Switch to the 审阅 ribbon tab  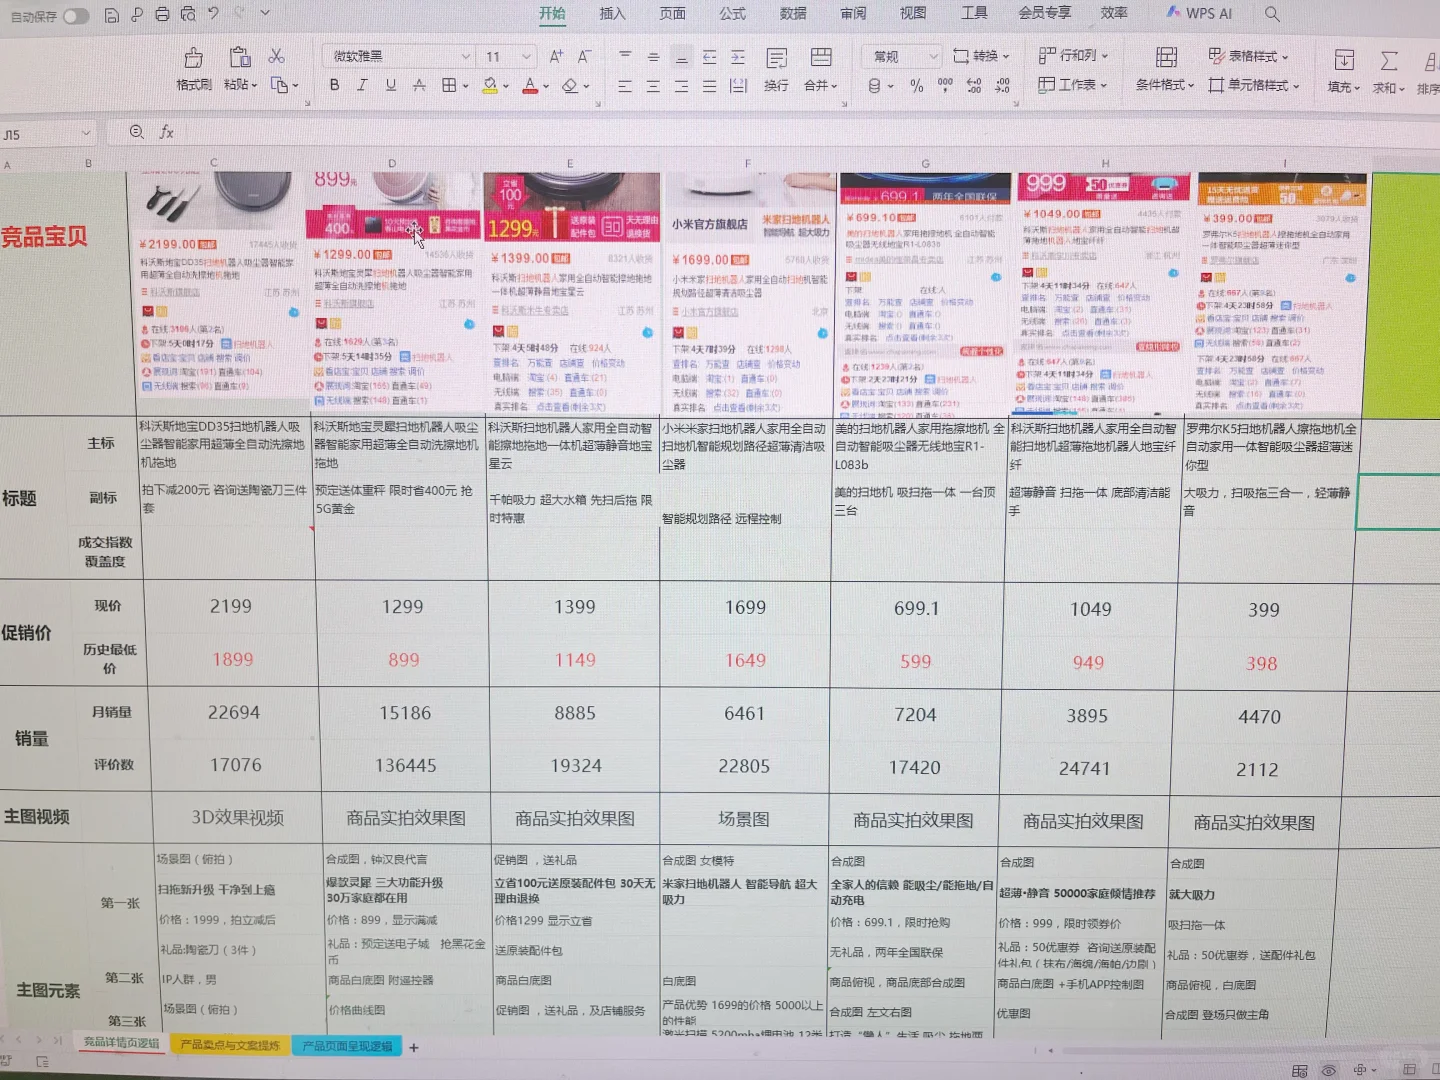click(853, 14)
